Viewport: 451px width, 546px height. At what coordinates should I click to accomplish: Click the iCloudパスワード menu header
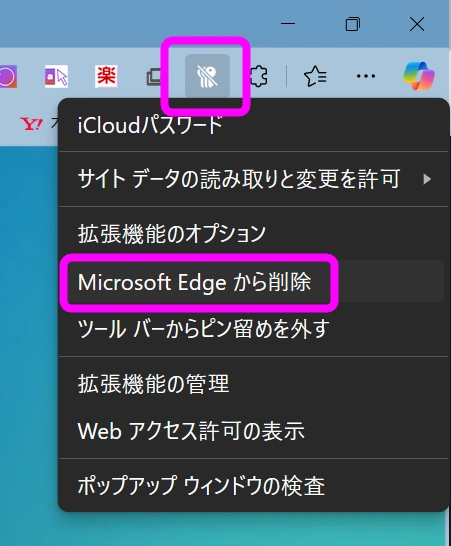[x=150, y=125]
